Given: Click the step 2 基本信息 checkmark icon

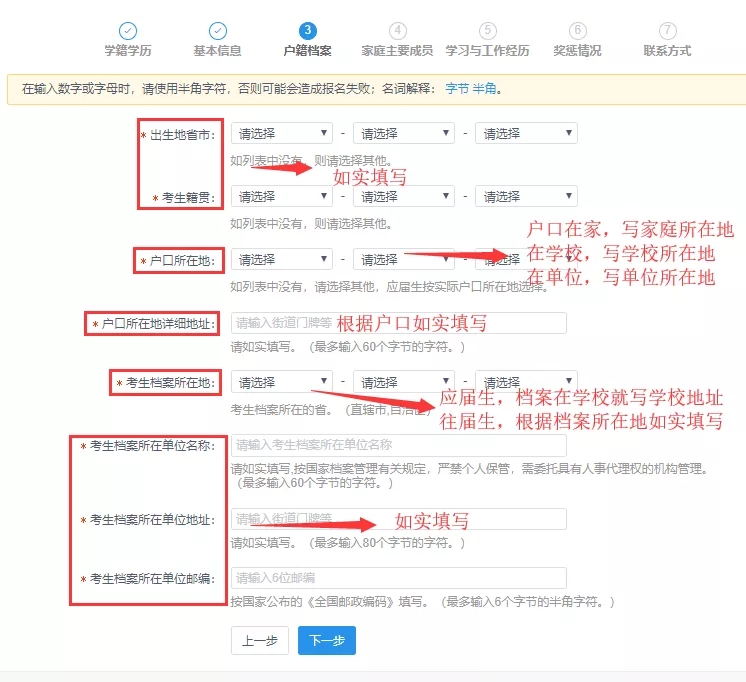Looking at the screenshot, I should click(217, 31).
